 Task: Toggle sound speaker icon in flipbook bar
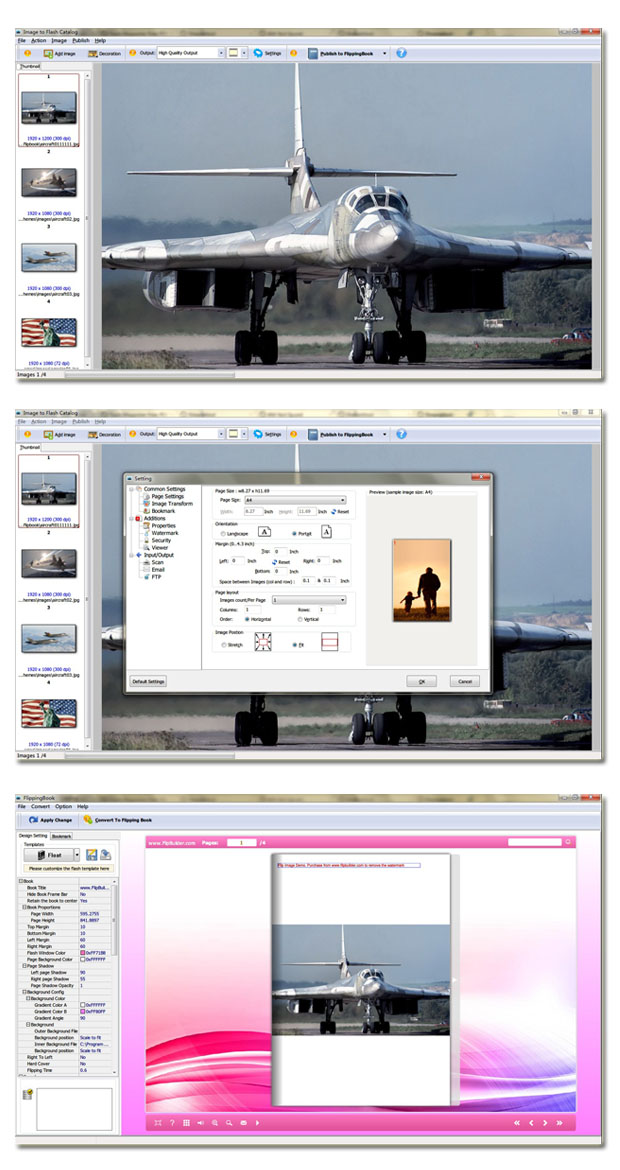coord(201,1122)
